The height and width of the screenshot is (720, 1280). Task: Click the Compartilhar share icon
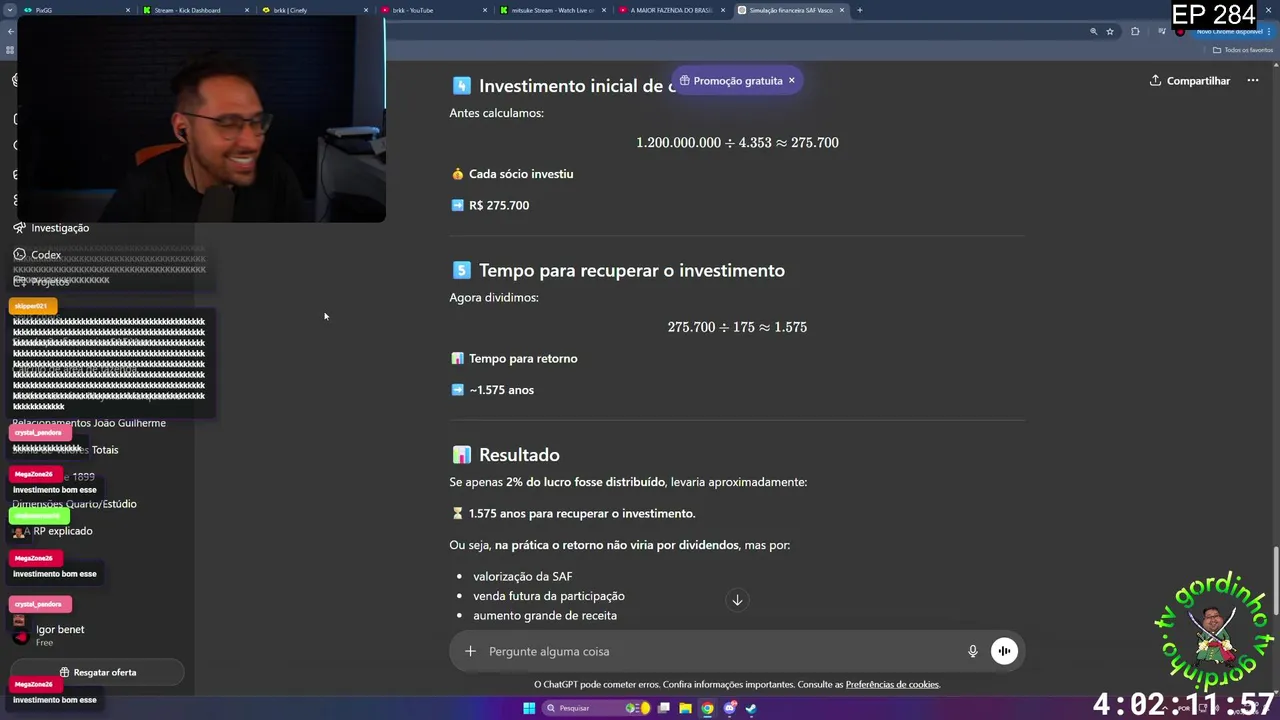coord(1155,81)
